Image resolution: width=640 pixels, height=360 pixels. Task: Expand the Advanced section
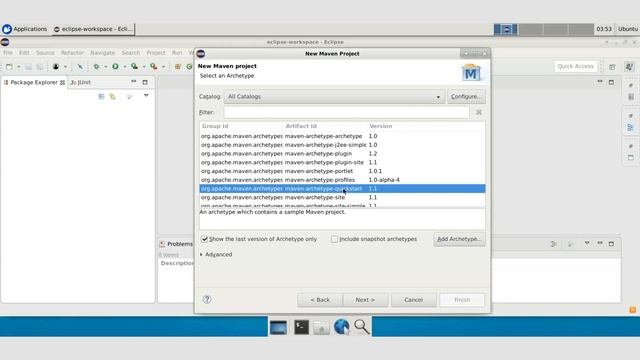[201, 254]
